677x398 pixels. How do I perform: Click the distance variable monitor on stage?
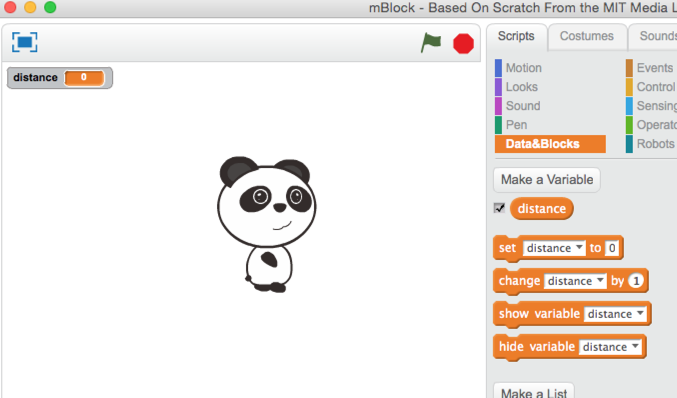tap(60, 78)
